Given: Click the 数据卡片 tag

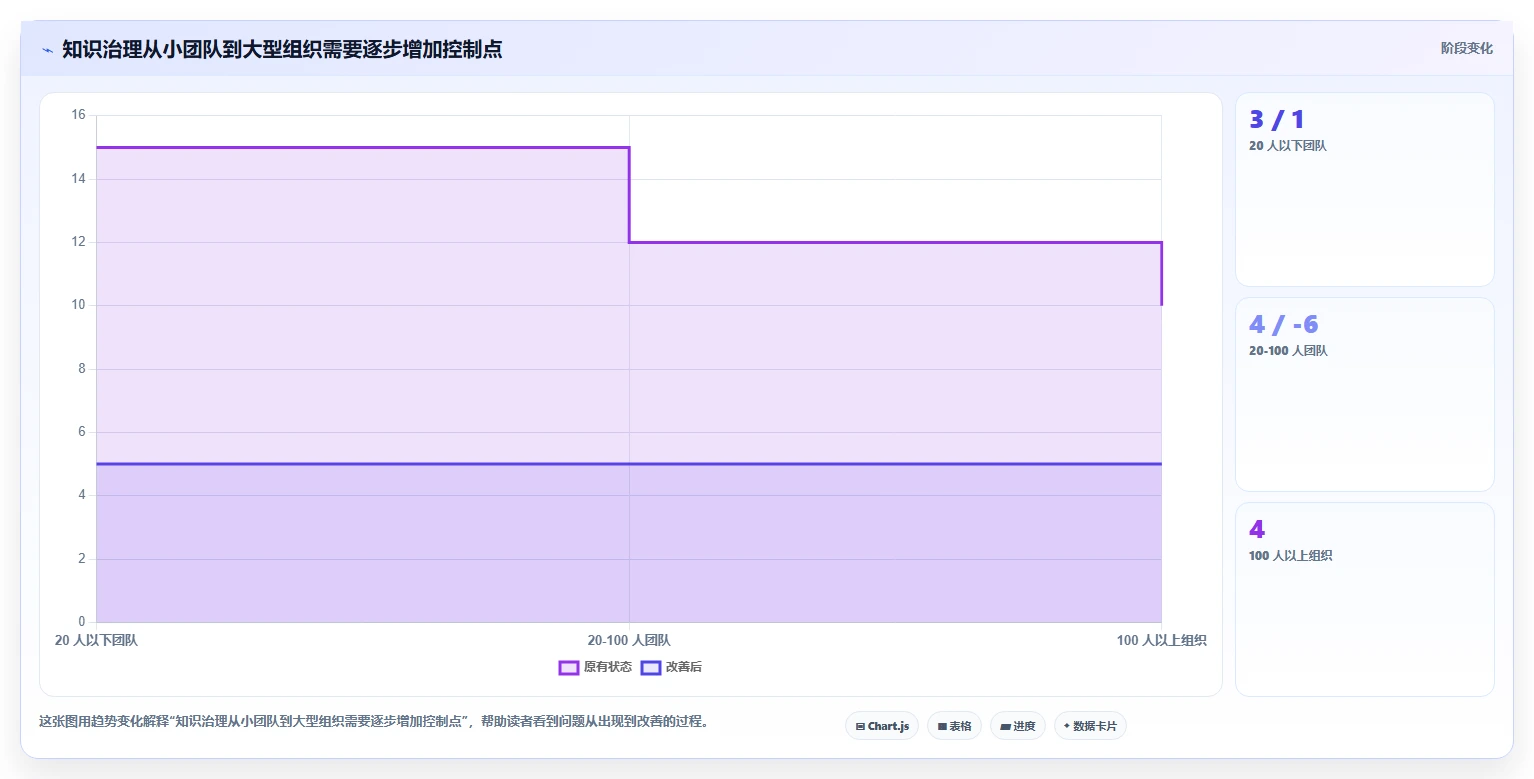Looking at the screenshot, I should (1090, 726).
